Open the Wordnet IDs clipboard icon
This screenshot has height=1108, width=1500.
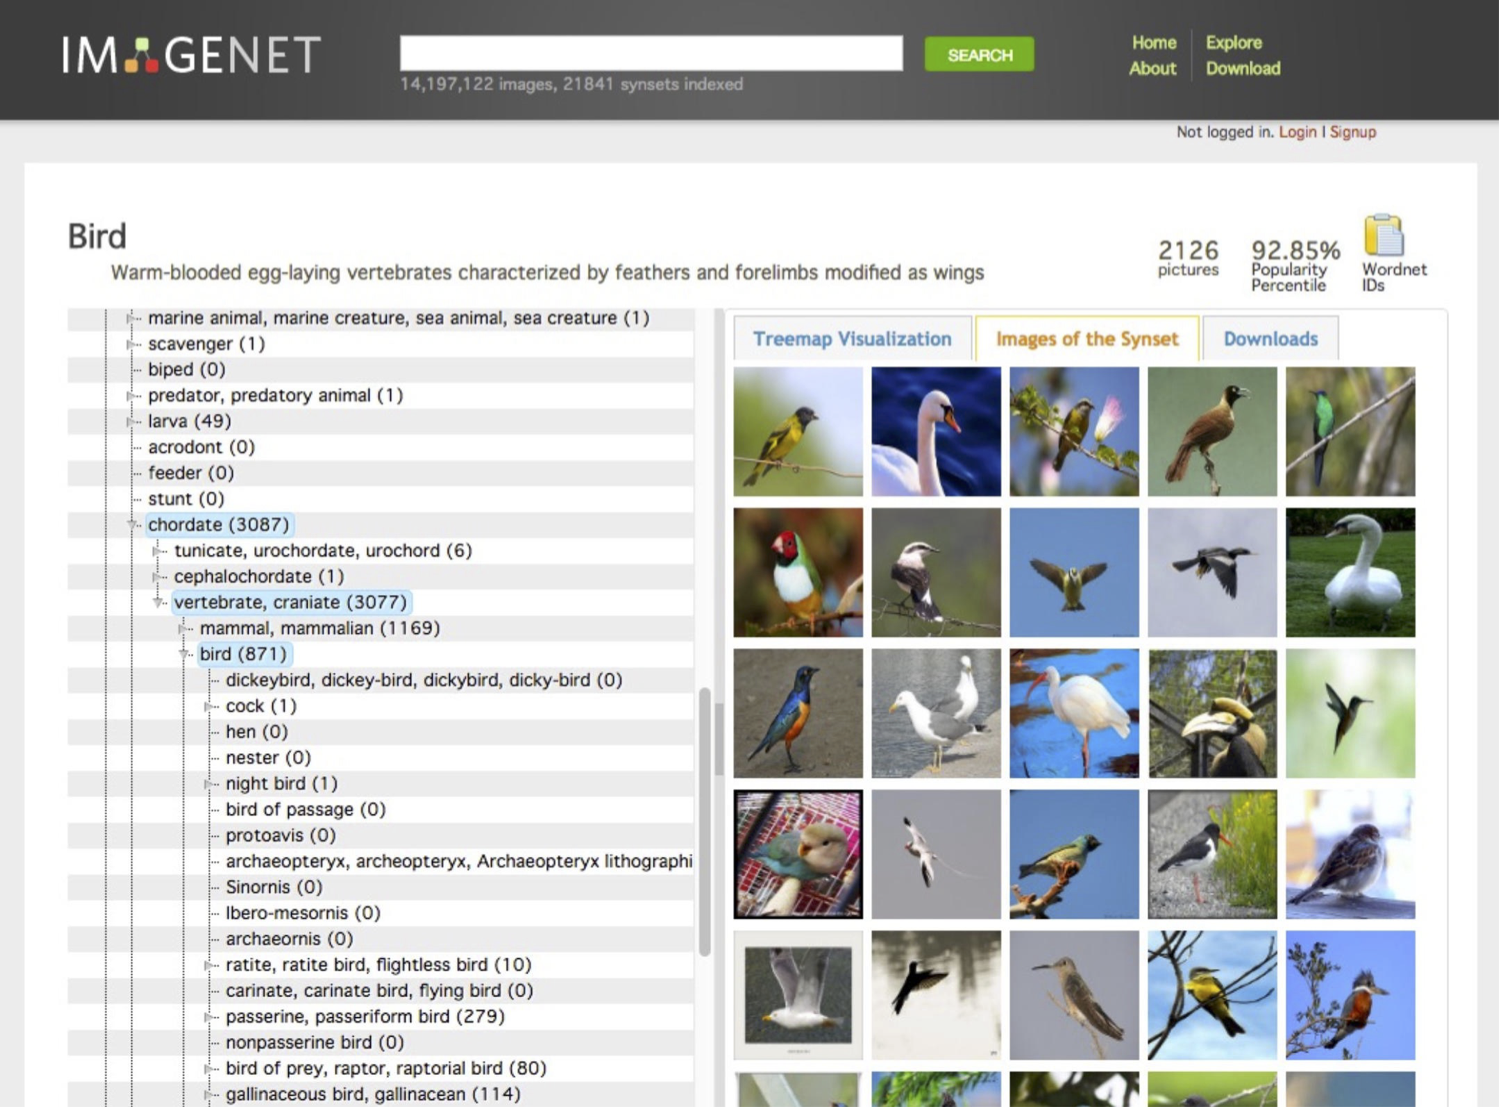pos(1384,237)
